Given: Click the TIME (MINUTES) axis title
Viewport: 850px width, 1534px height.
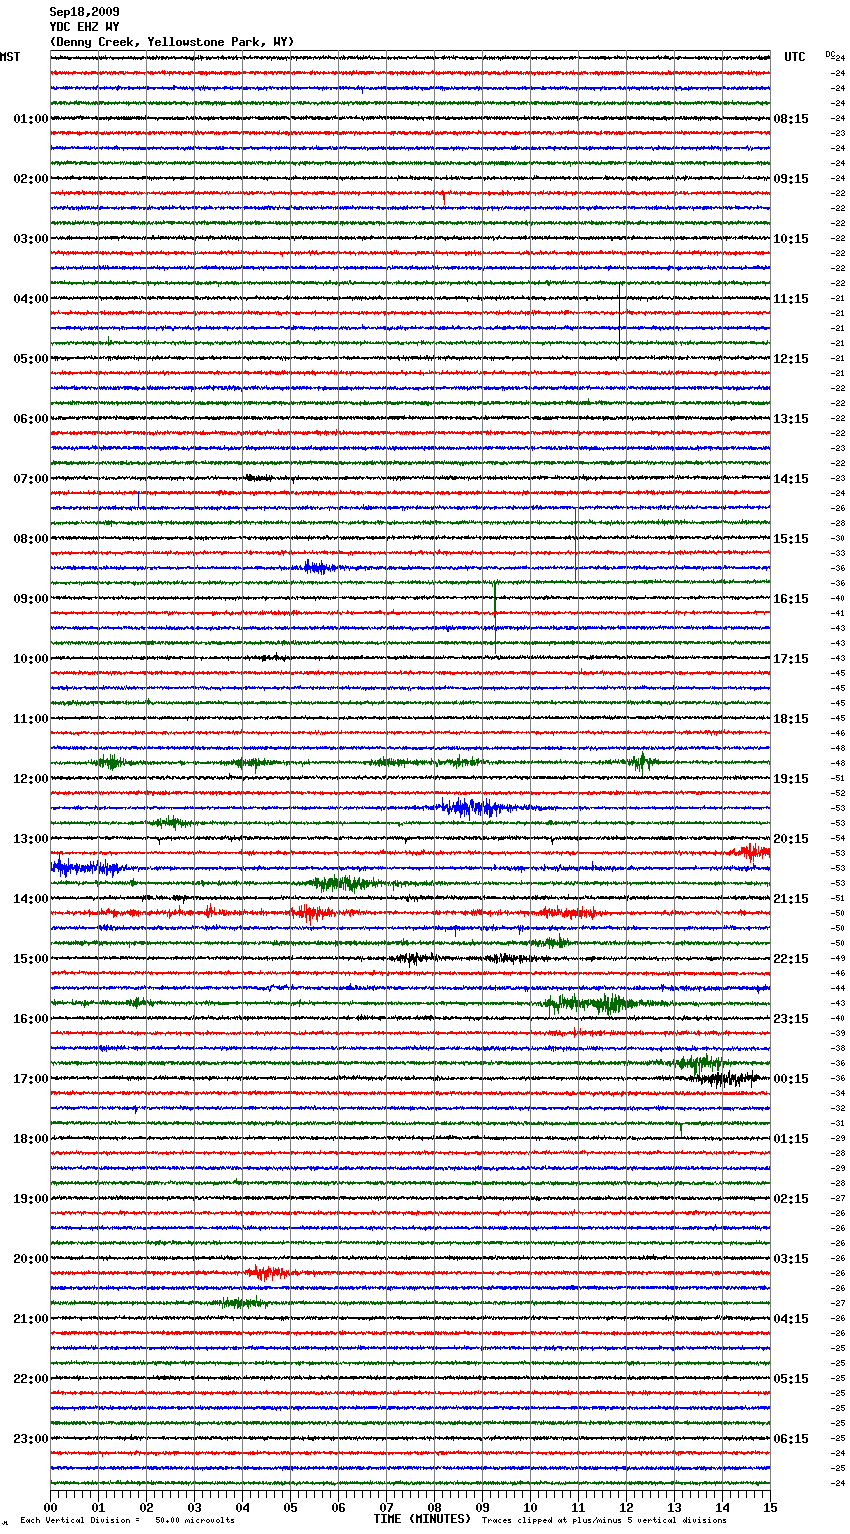Looking at the screenshot, I should click(x=422, y=1519).
